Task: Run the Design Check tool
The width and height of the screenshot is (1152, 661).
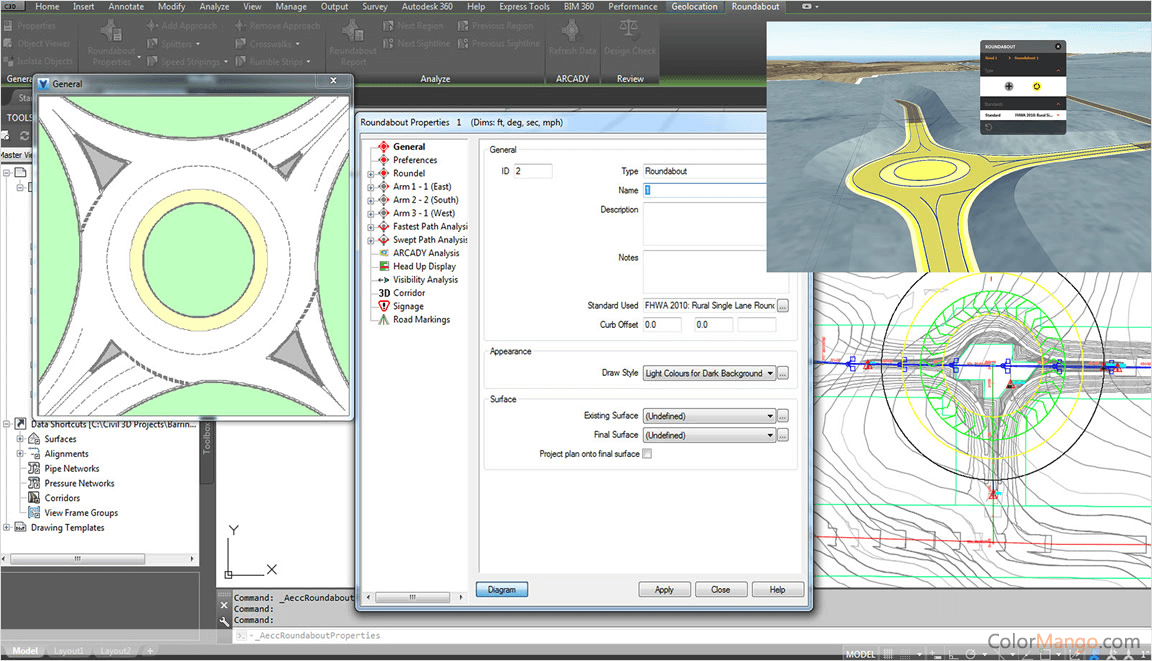Action: [630, 37]
